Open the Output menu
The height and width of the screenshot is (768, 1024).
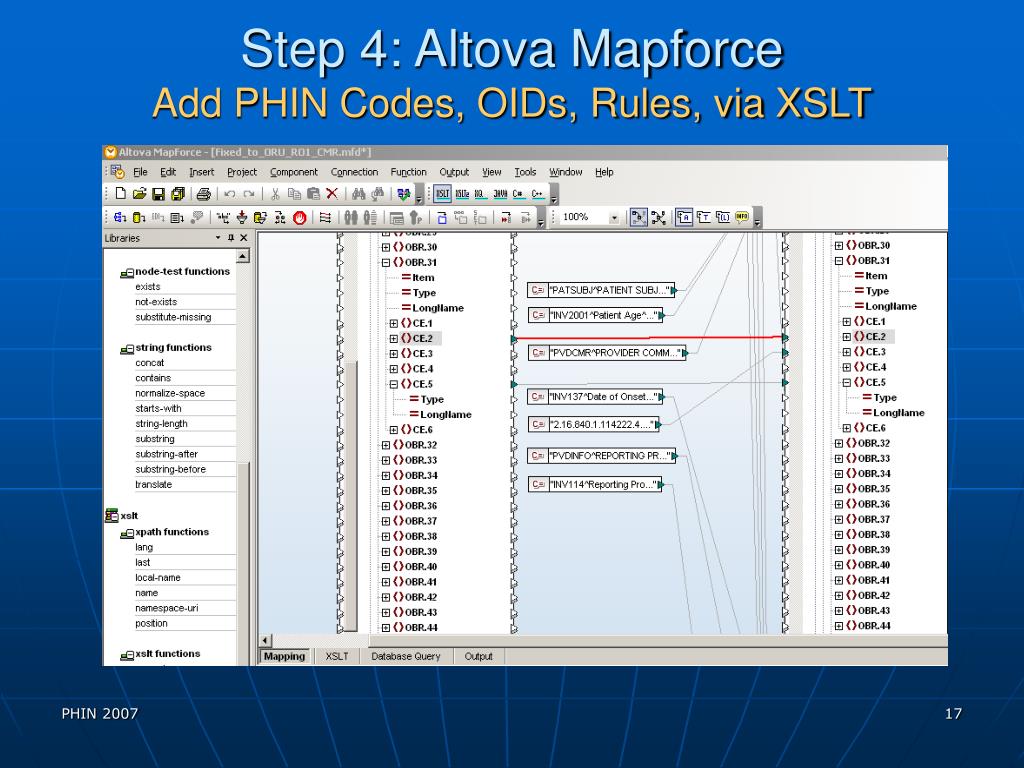[455, 172]
